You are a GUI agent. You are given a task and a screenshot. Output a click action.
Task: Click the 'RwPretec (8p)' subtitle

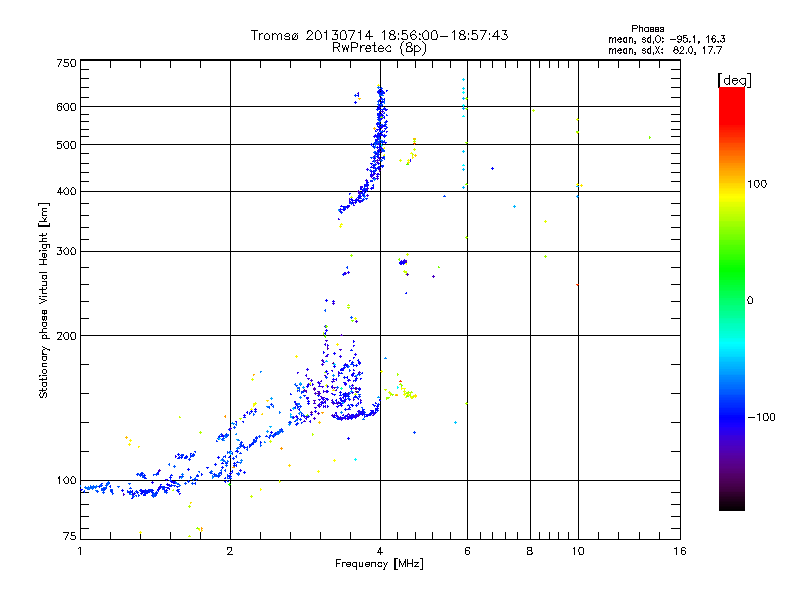(379, 48)
